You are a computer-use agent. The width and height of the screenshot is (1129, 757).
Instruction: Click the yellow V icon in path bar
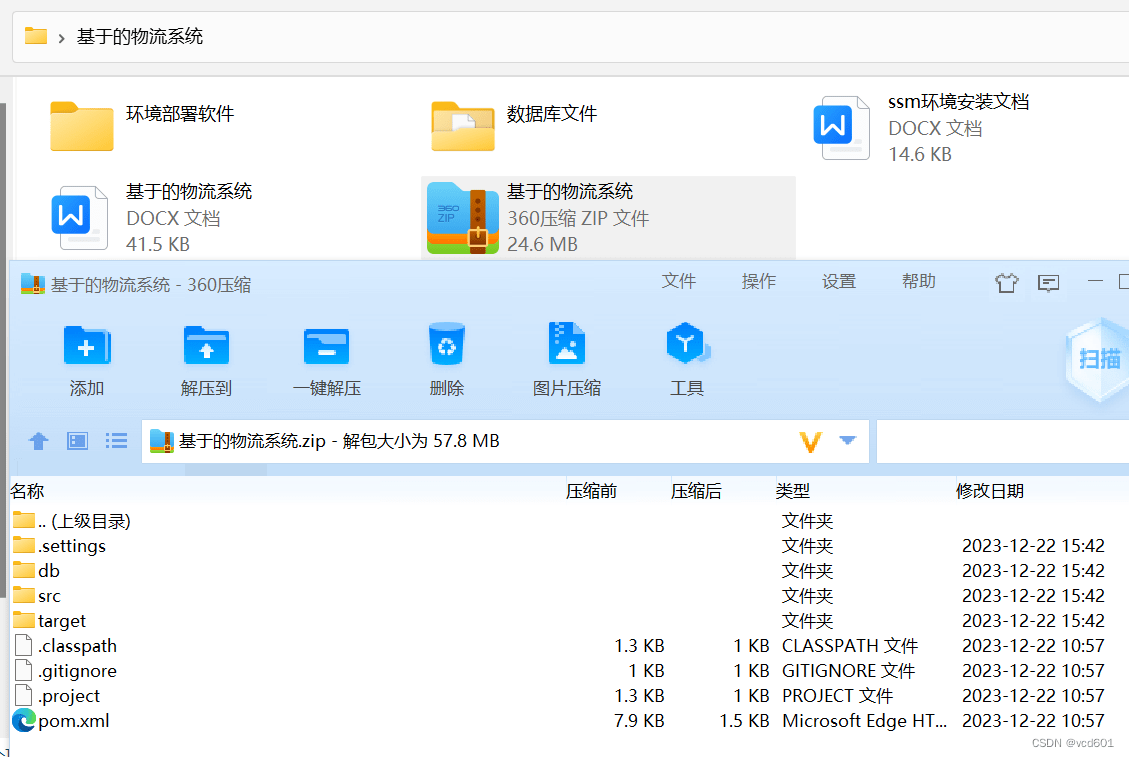click(811, 441)
